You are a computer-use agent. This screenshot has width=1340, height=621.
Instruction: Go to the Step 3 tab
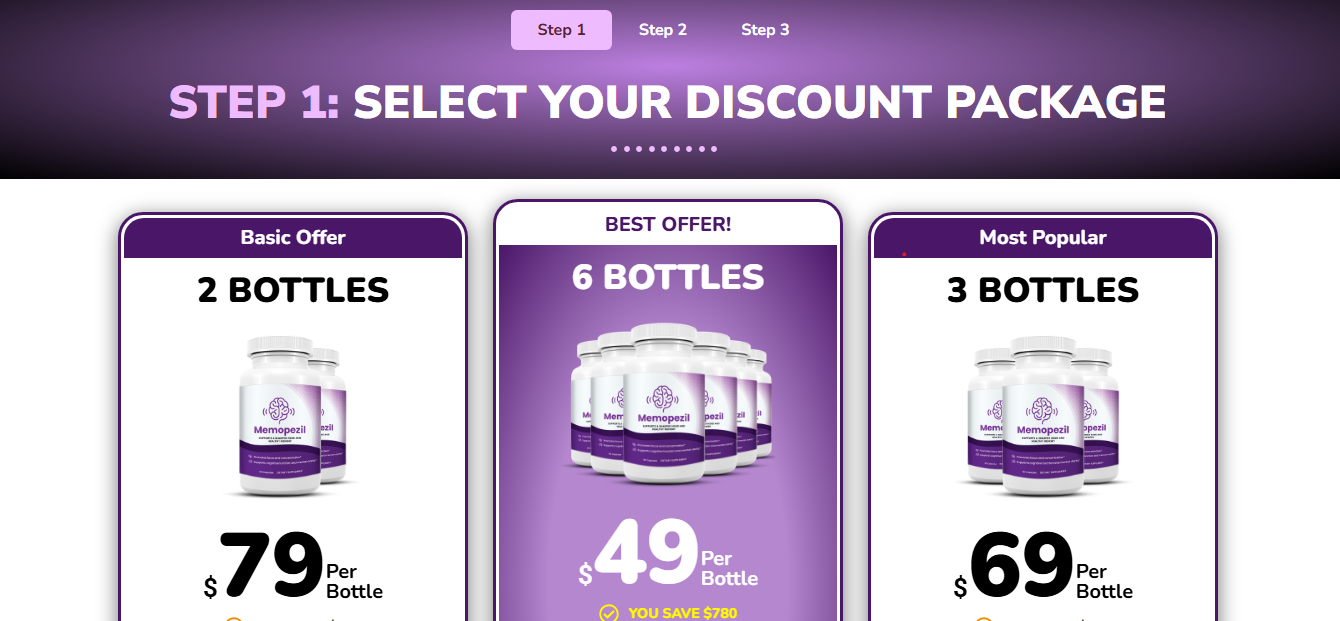[x=765, y=30]
